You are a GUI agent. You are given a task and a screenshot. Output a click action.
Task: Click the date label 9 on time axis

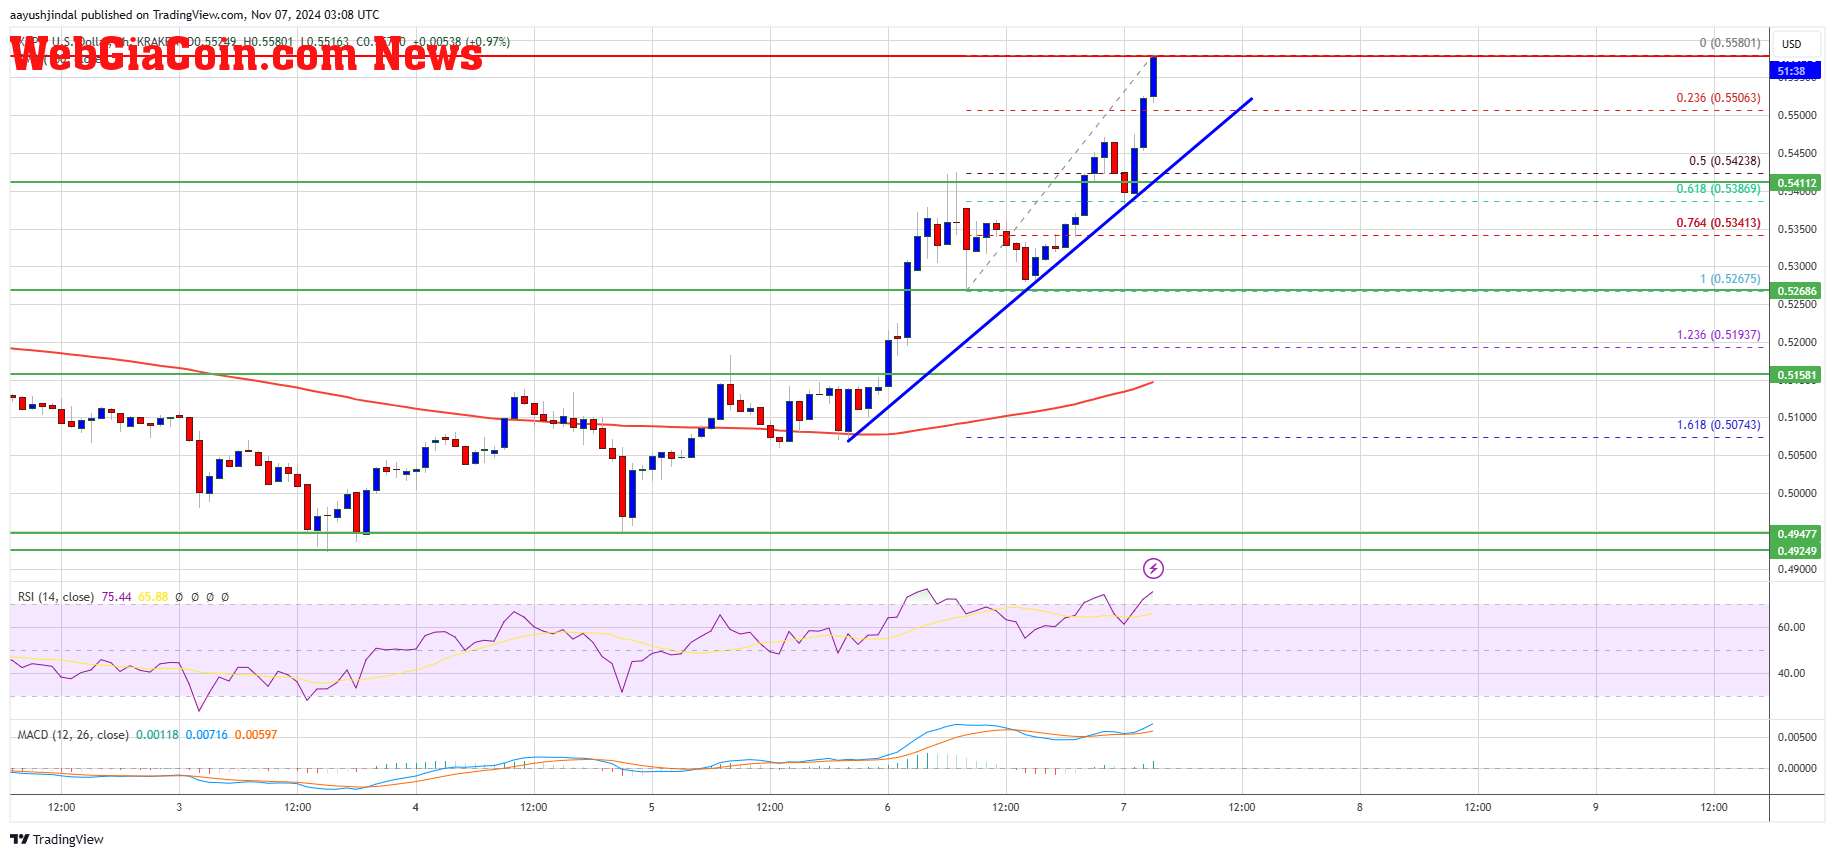pyautogui.click(x=1595, y=807)
